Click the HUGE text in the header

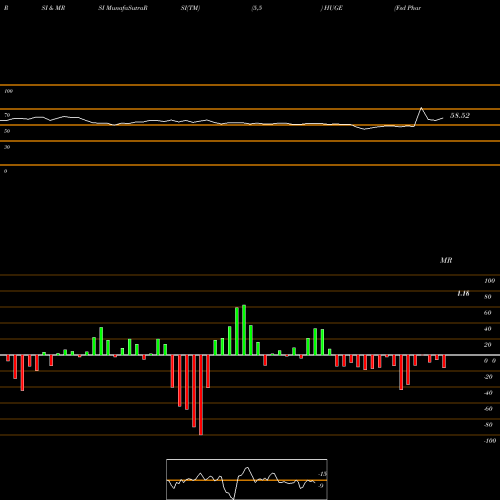tap(332, 8)
